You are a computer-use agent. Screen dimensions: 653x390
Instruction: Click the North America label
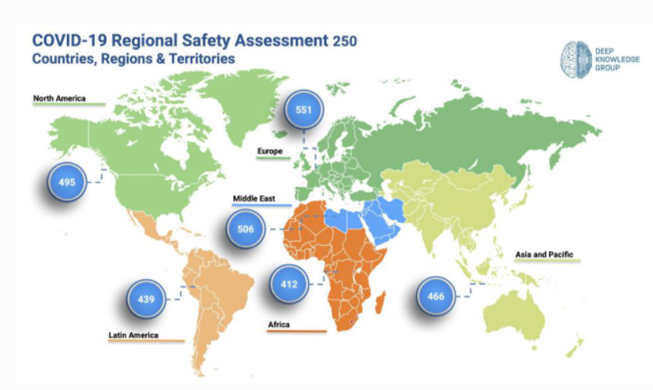tap(59, 98)
